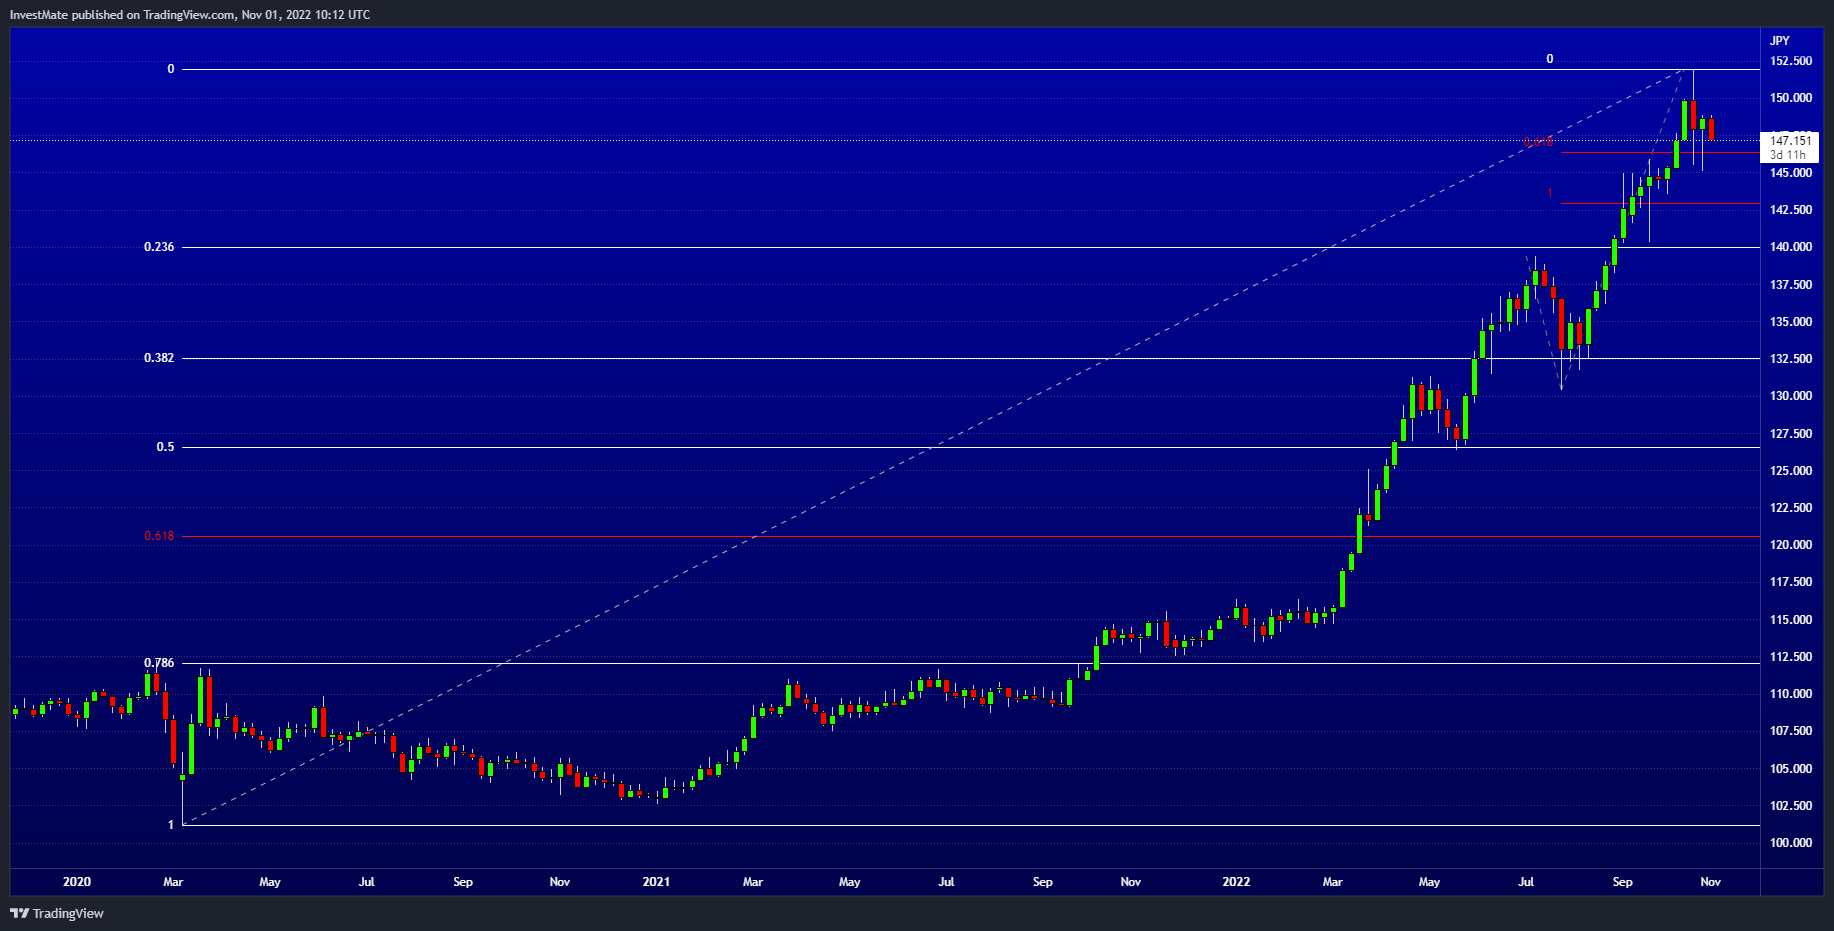Click the 112.500 price axis label
Viewport: 1834px width, 931px height.
(x=1790, y=657)
